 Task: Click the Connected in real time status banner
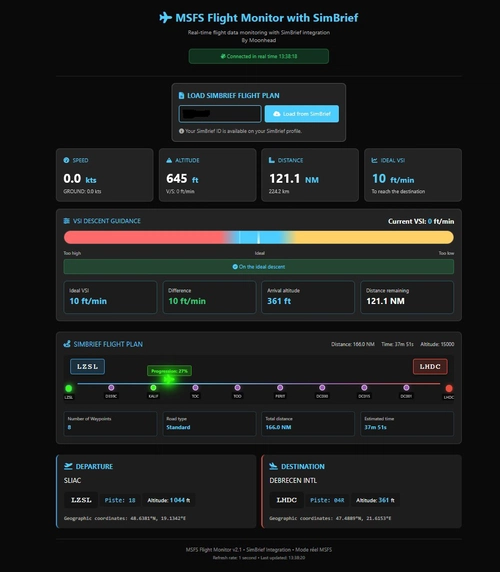259,56
